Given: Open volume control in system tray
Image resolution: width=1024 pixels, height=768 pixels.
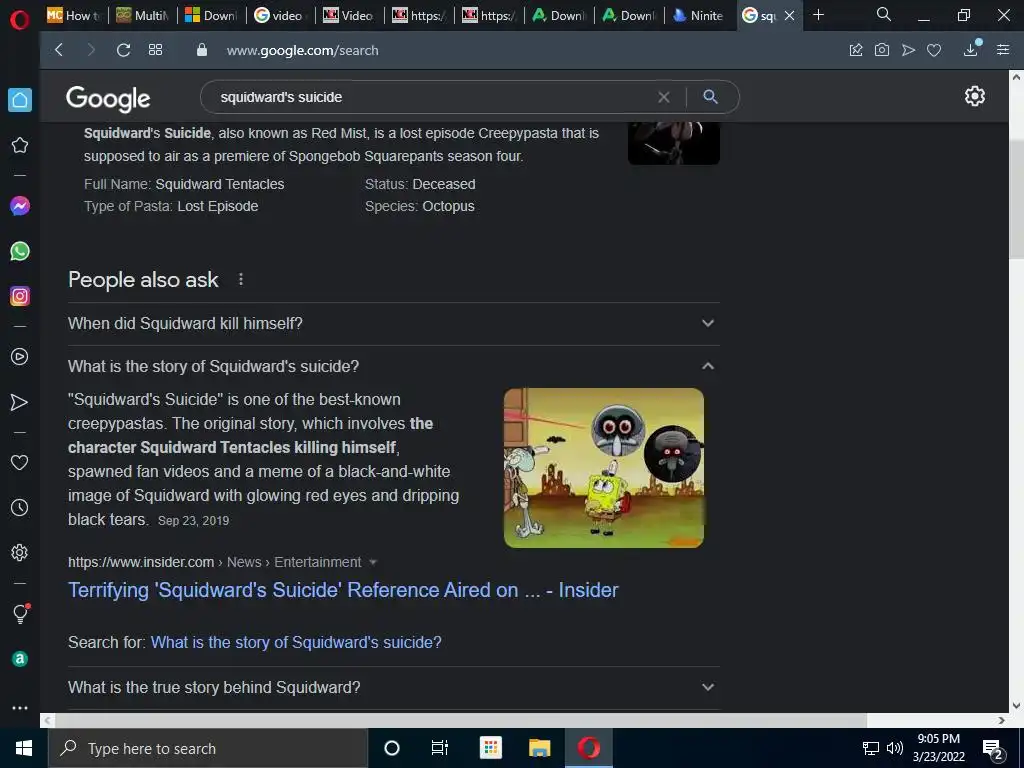Looking at the screenshot, I should 894,748.
